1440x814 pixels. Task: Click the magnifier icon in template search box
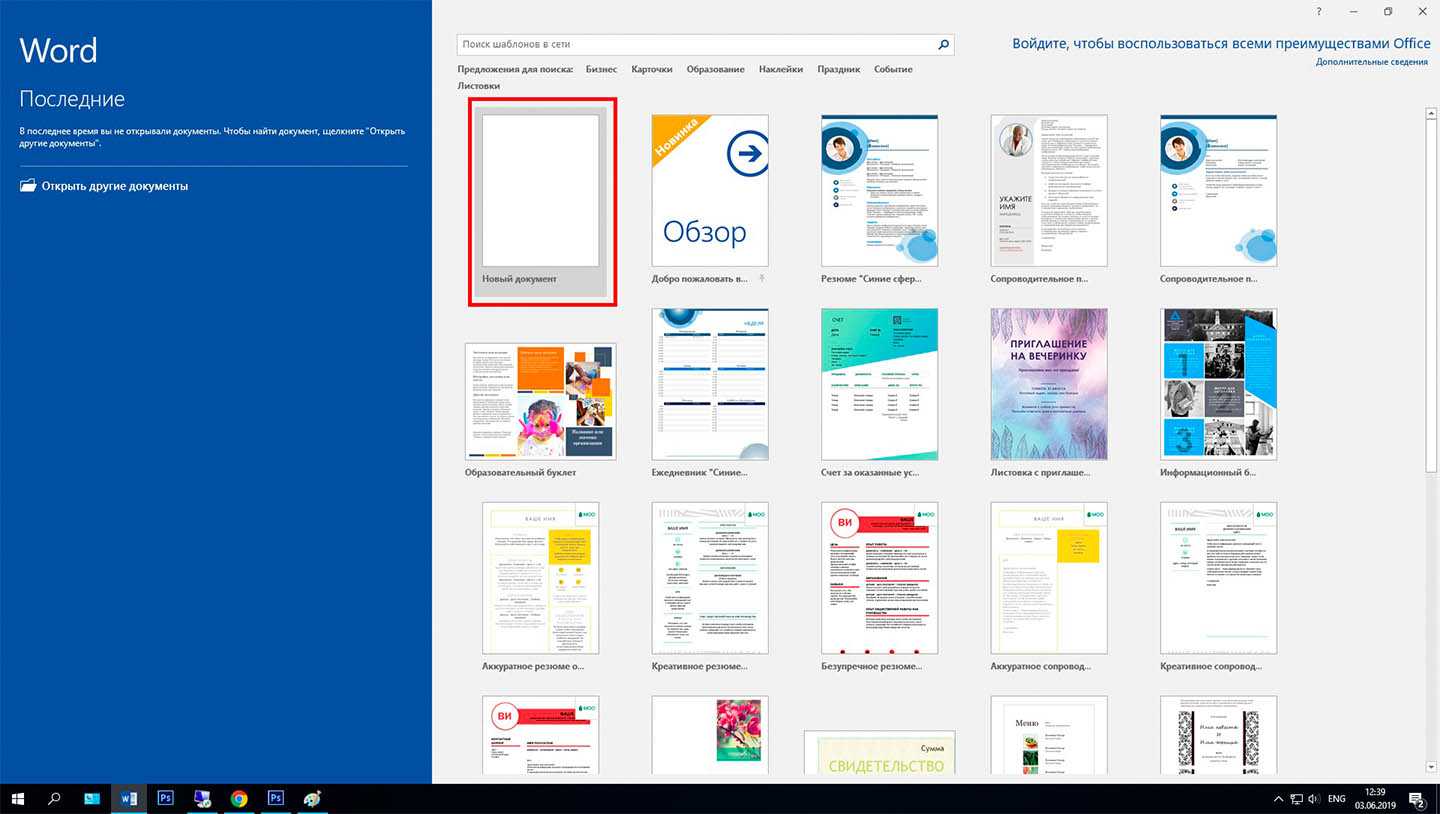click(943, 45)
